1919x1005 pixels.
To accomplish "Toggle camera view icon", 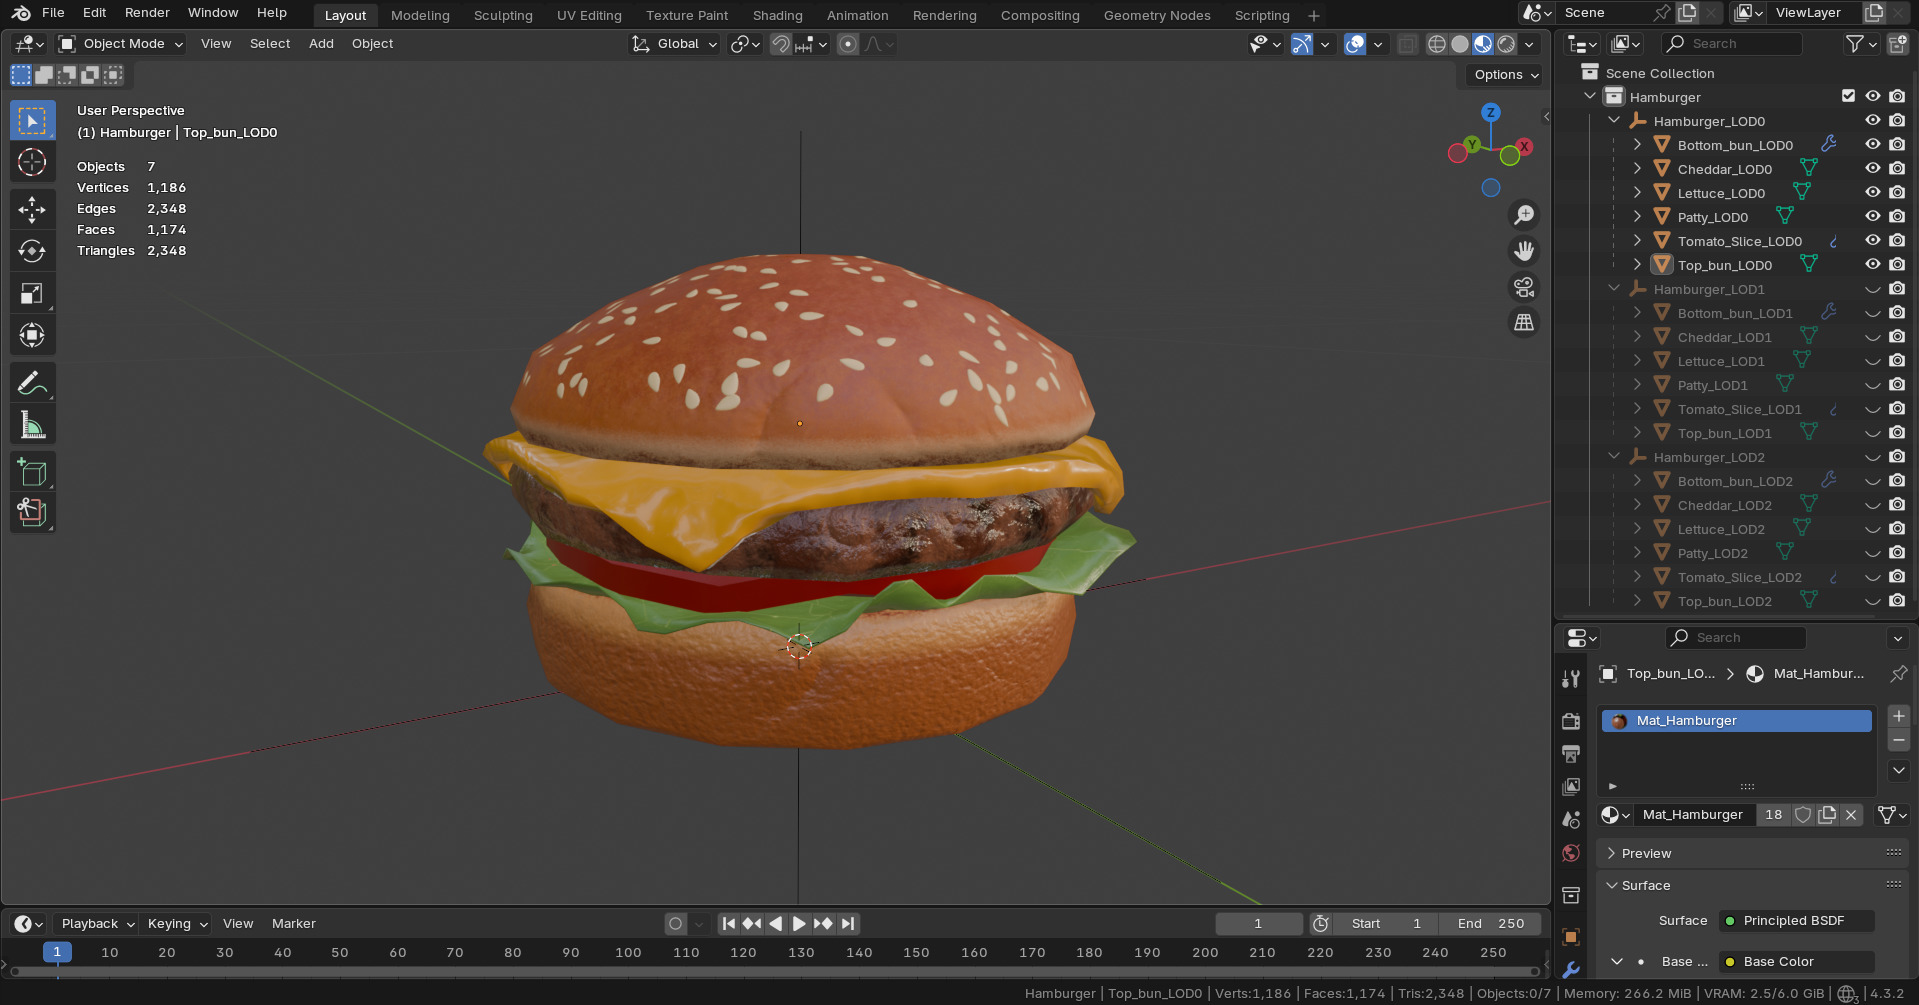I will (x=1524, y=287).
